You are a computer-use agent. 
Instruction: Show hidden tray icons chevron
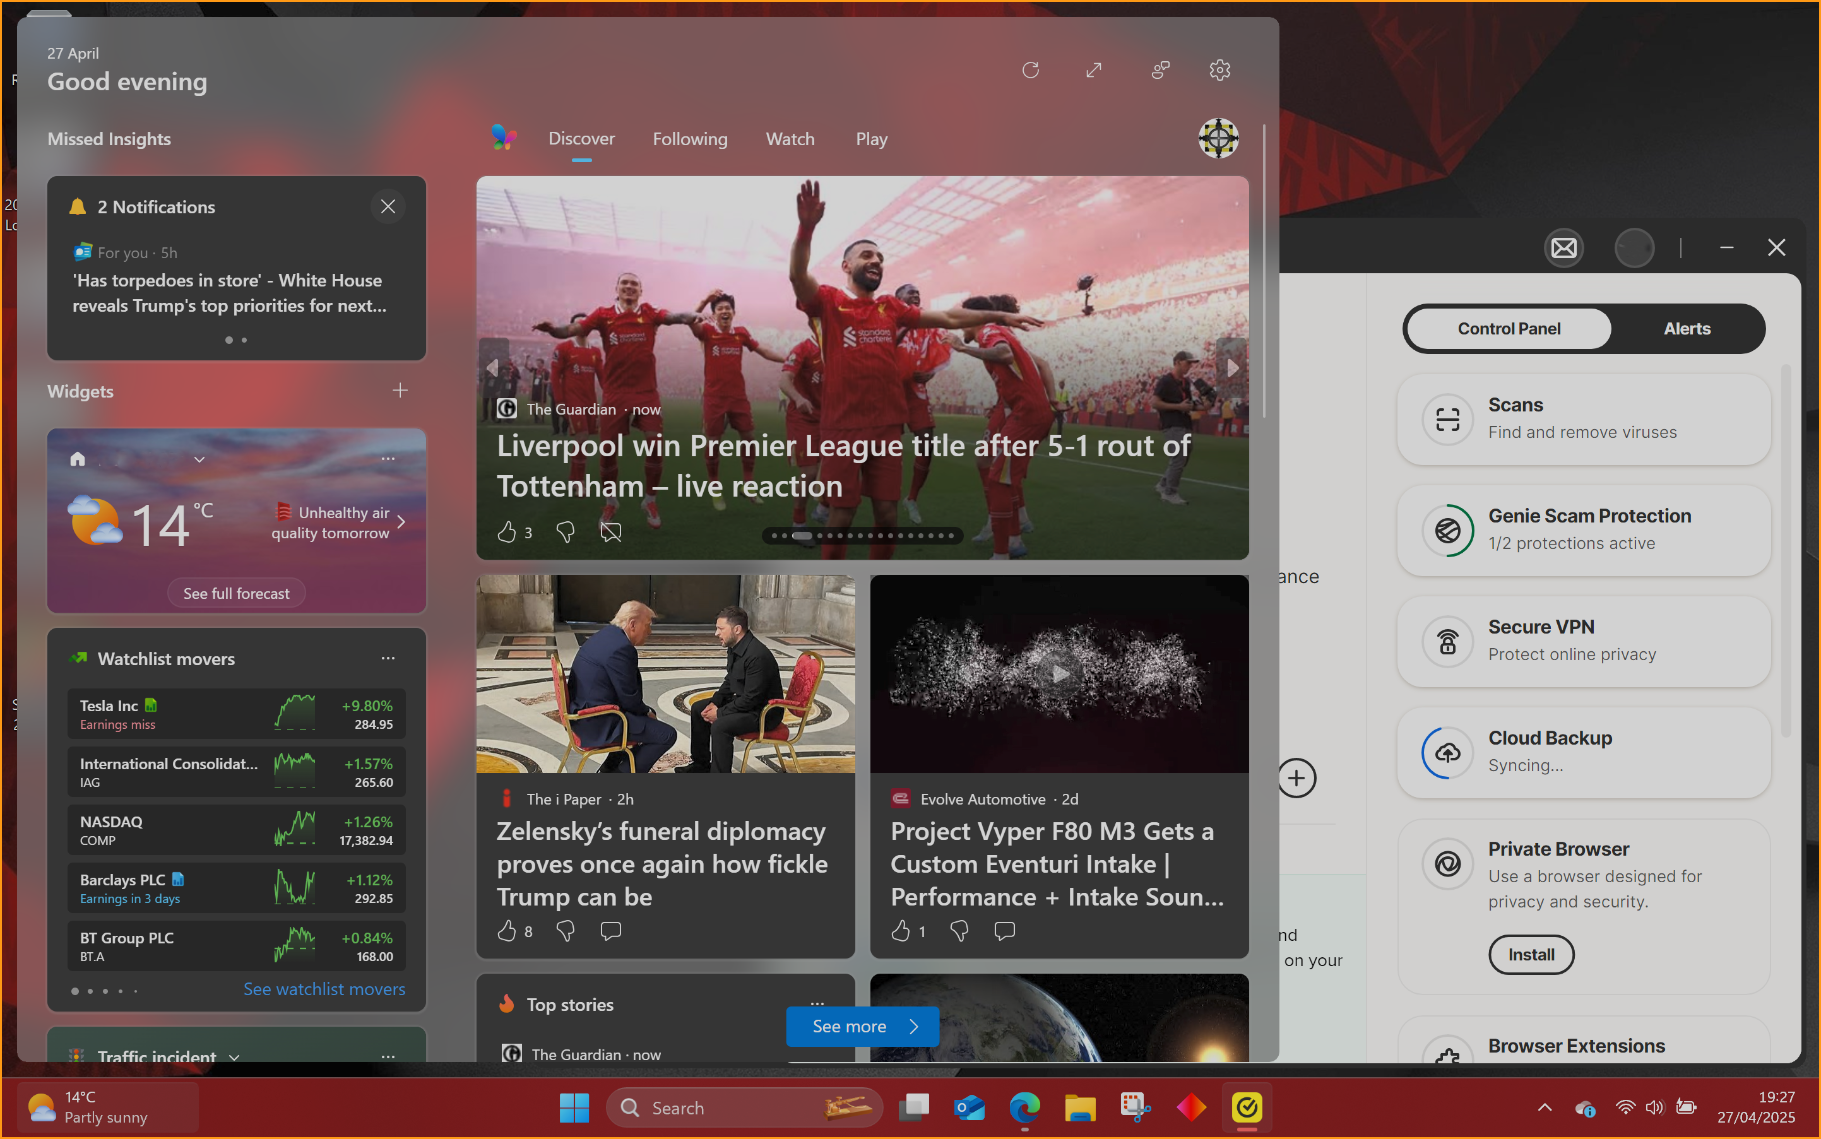(x=1545, y=1107)
